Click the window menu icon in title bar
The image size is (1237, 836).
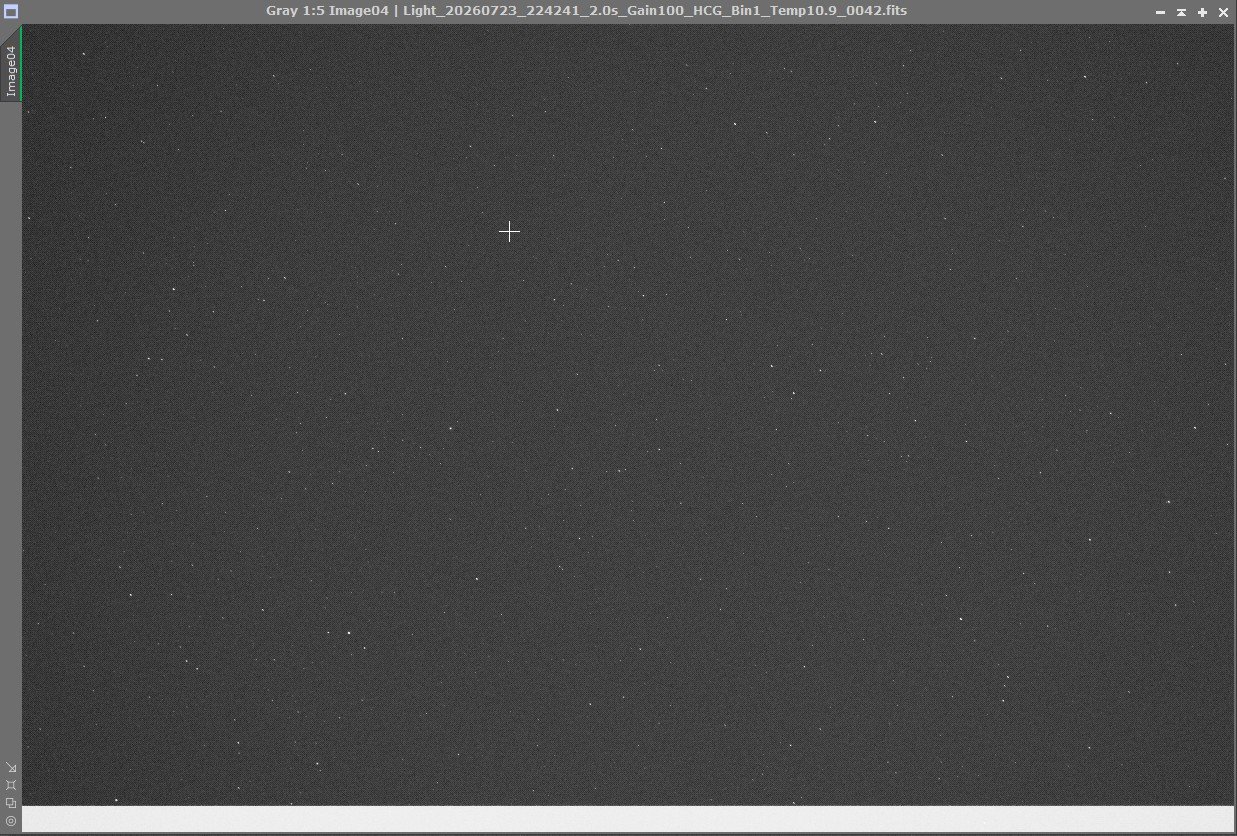[11, 12]
